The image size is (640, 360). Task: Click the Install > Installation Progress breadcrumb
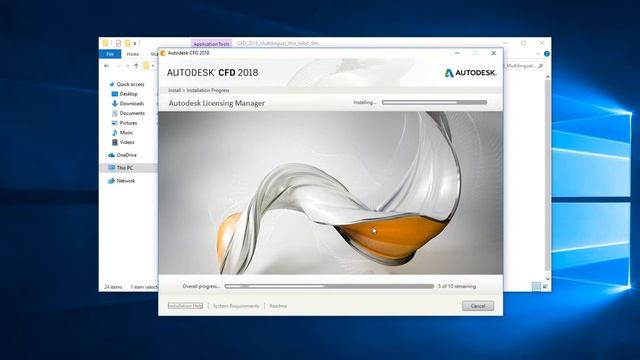(x=199, y=90)
